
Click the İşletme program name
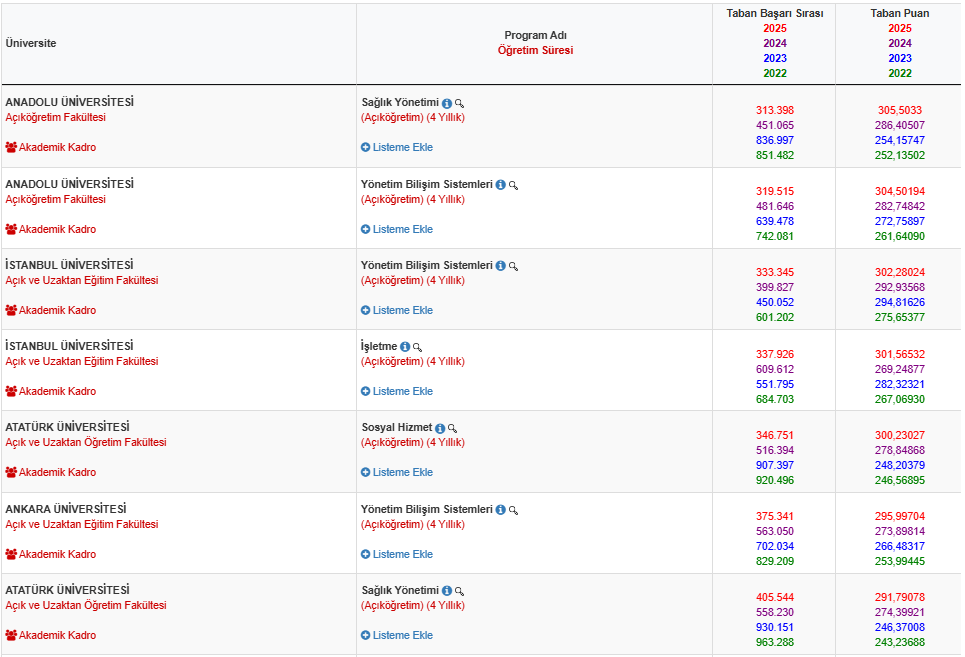(379, 346)
